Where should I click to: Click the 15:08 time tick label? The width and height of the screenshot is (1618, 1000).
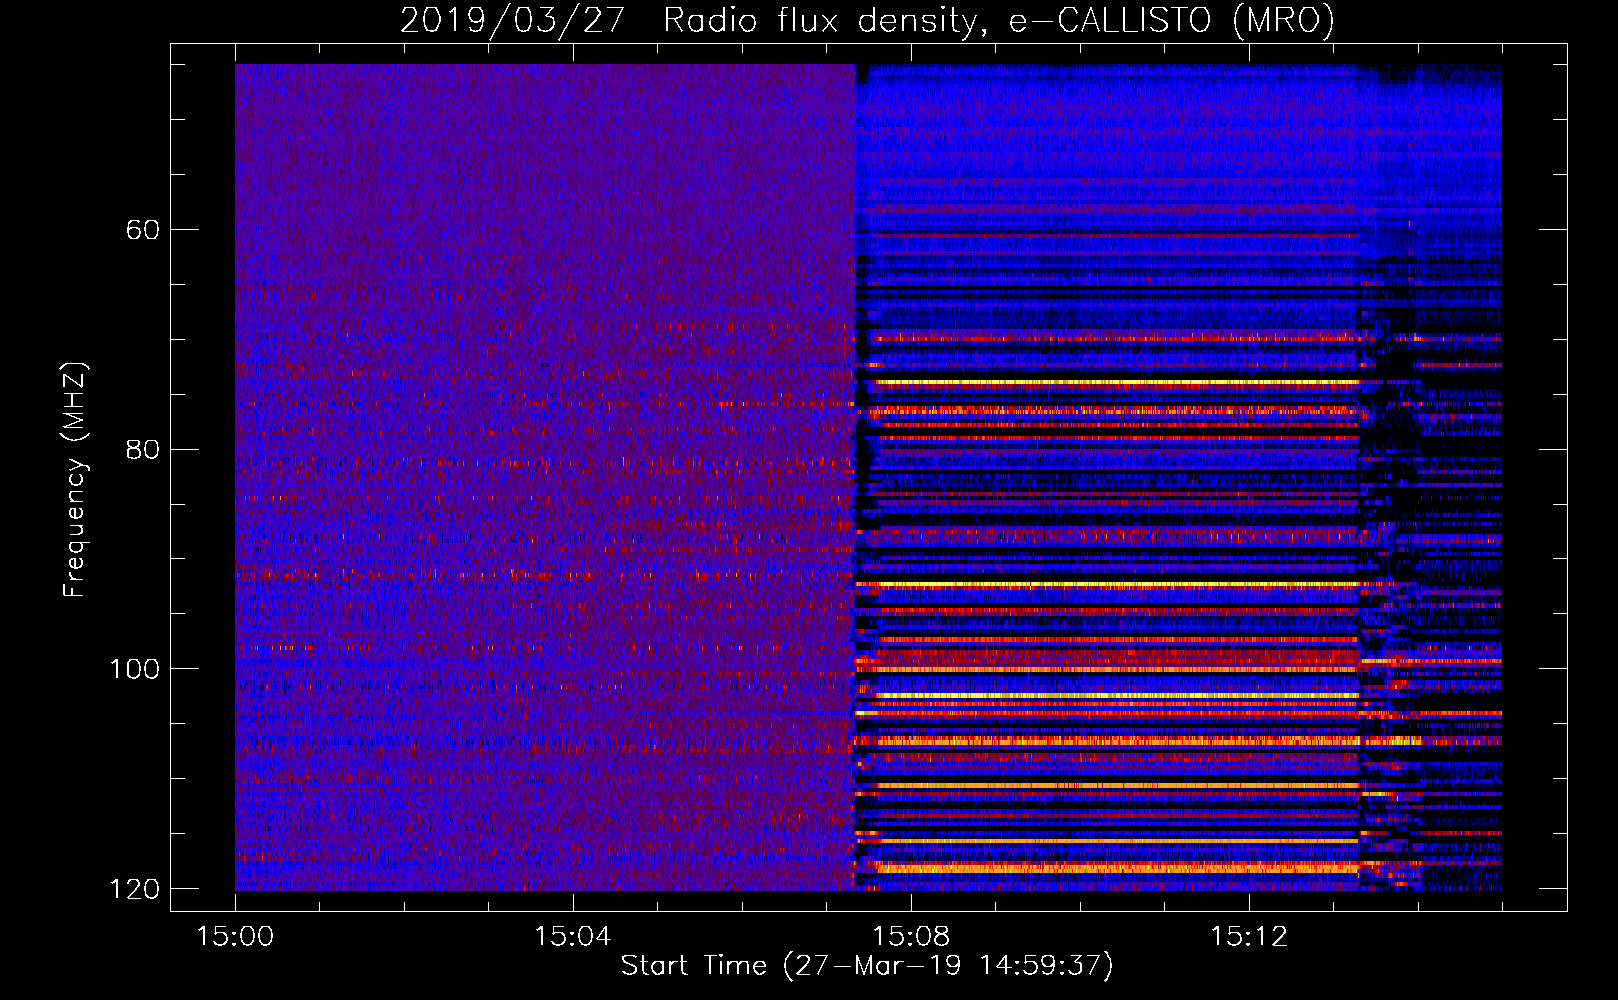(x=911, y=937)
